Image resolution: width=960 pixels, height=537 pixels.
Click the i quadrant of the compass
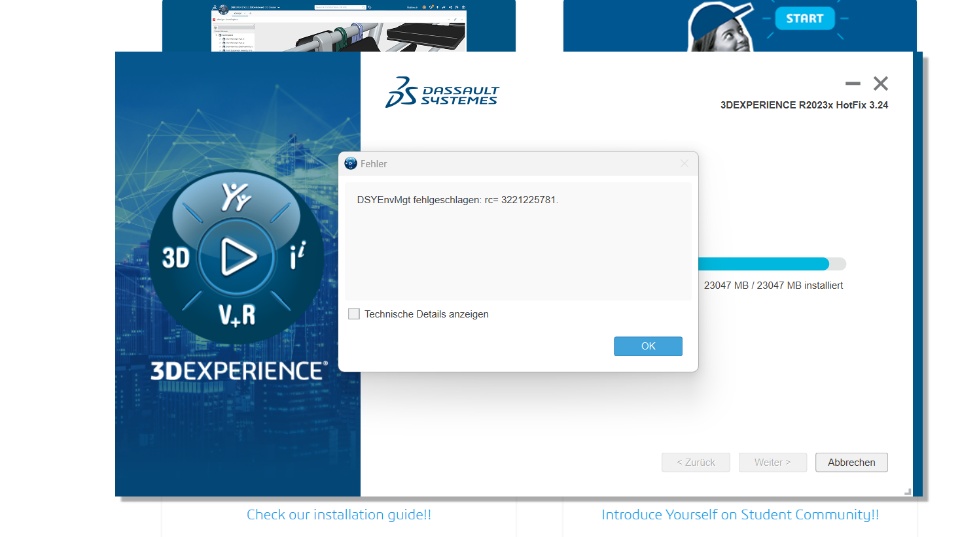coord(298,256)
